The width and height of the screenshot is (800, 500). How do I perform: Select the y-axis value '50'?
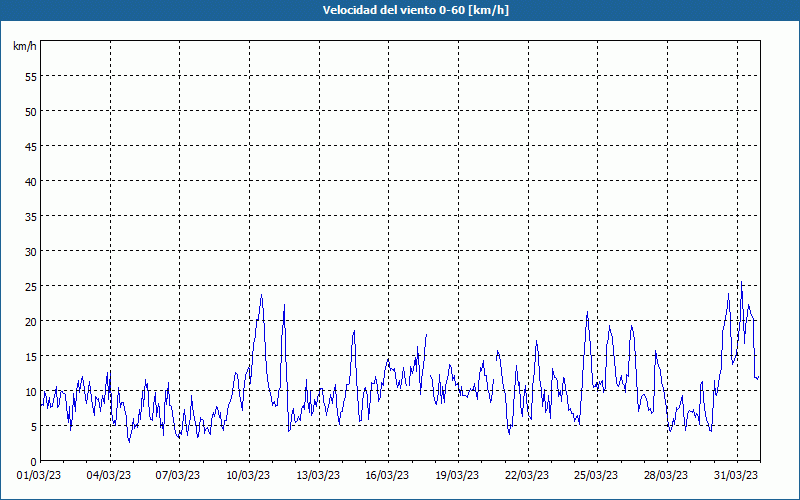point(31,112)
